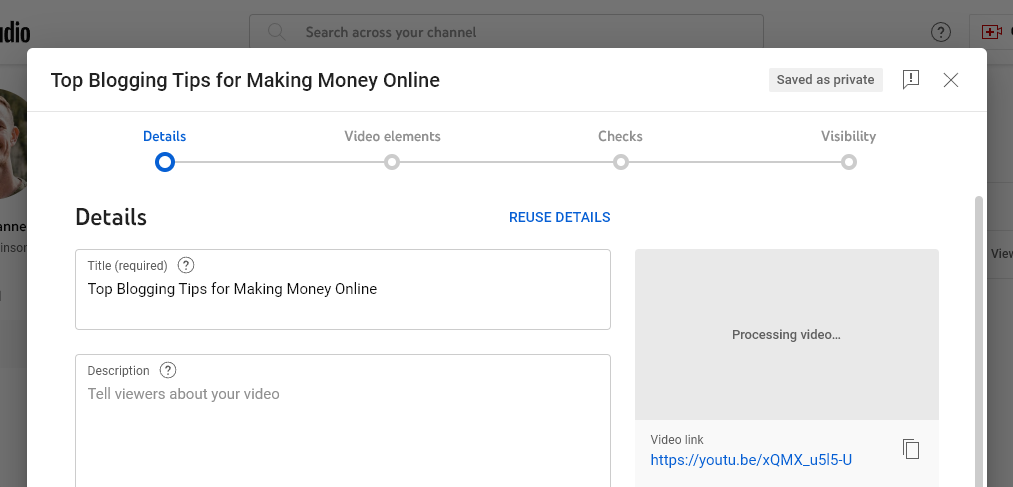Open the Help icon in the header
The image size is (1013, 487).
(941, 32)
